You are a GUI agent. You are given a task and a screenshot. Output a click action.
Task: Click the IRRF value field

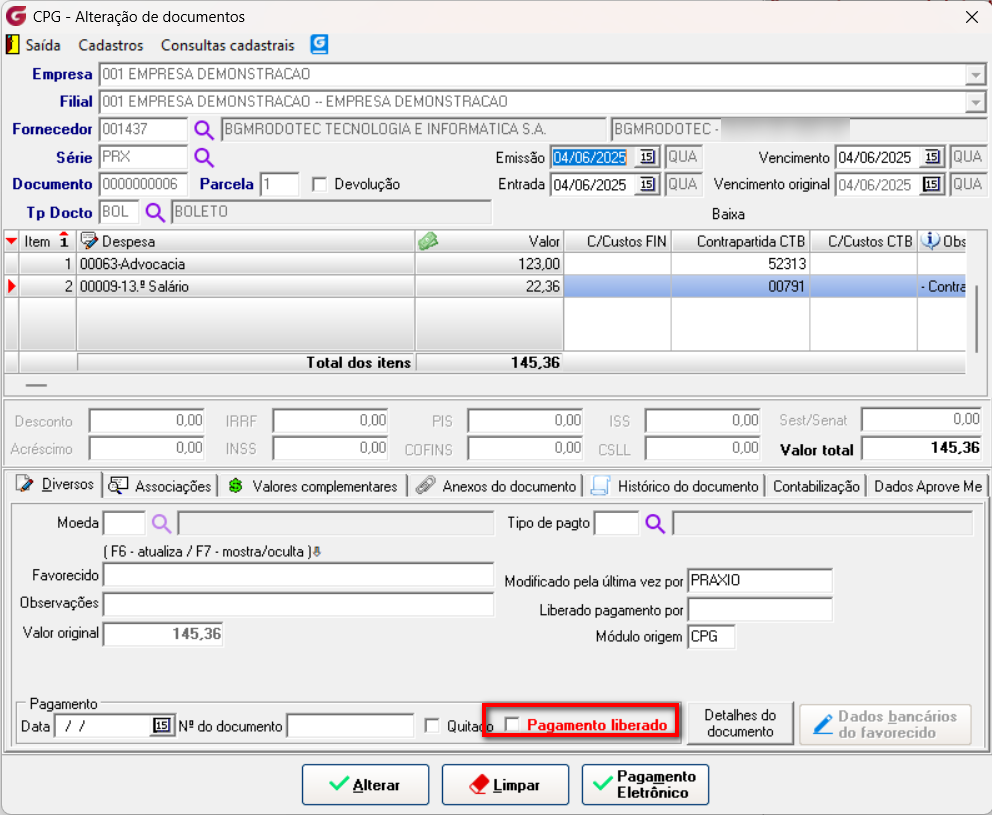[x=330, y=421]
